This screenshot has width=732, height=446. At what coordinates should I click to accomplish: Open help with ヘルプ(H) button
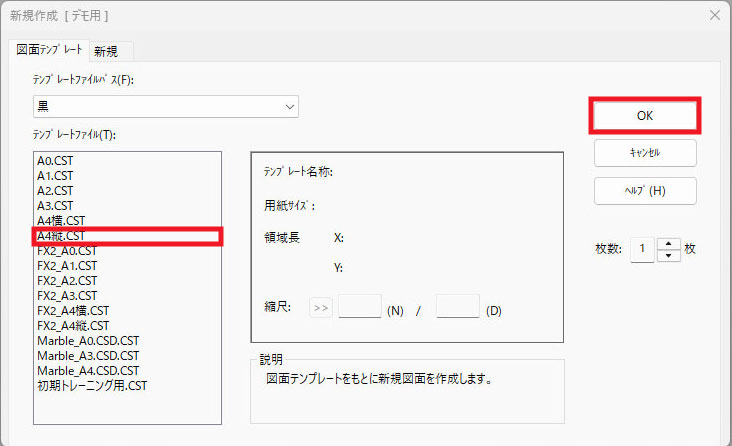(644, 190)
